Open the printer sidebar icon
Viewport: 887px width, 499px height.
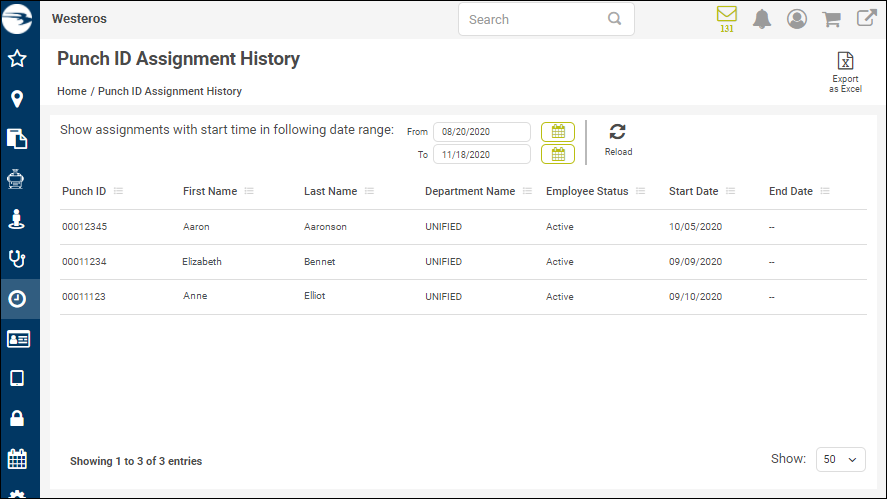point(16,179)
